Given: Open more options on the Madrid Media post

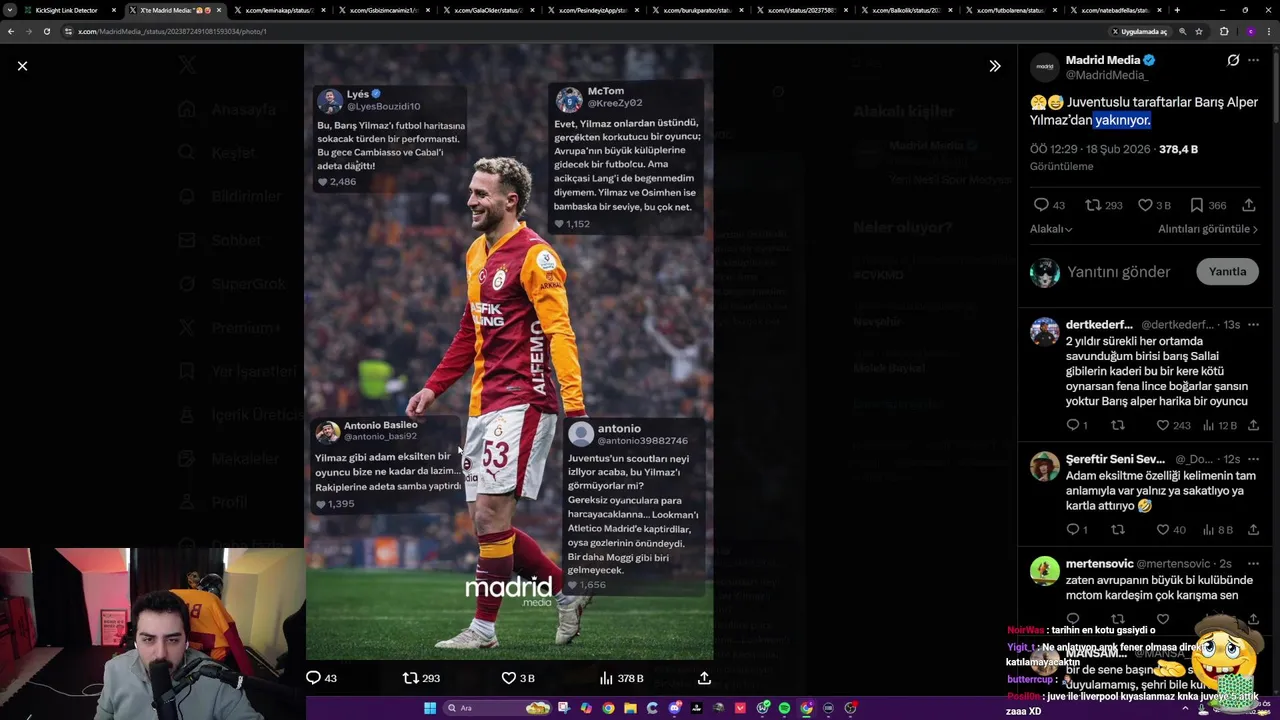Looking at the screenshot, I should click(1254, 60).
